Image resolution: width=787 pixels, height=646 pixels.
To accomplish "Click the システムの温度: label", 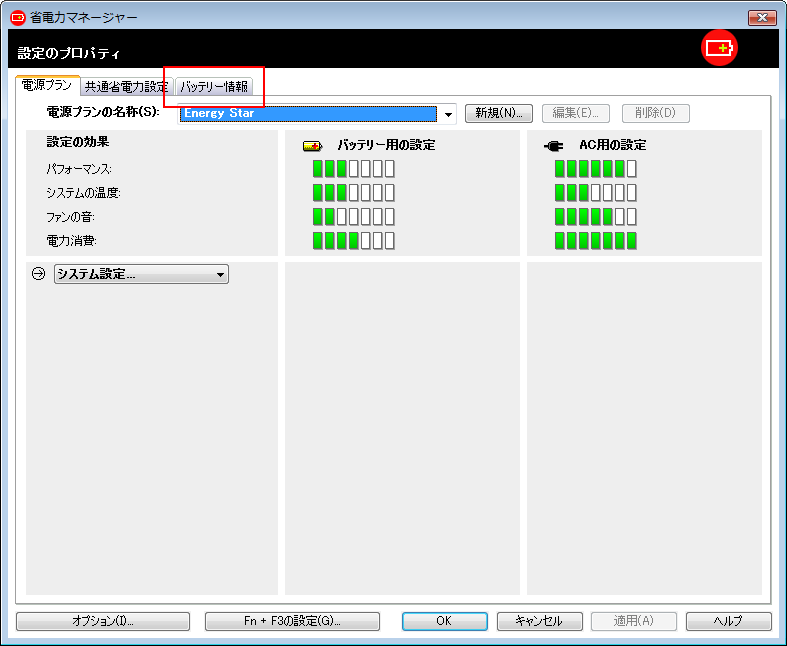I will (83, 193).
